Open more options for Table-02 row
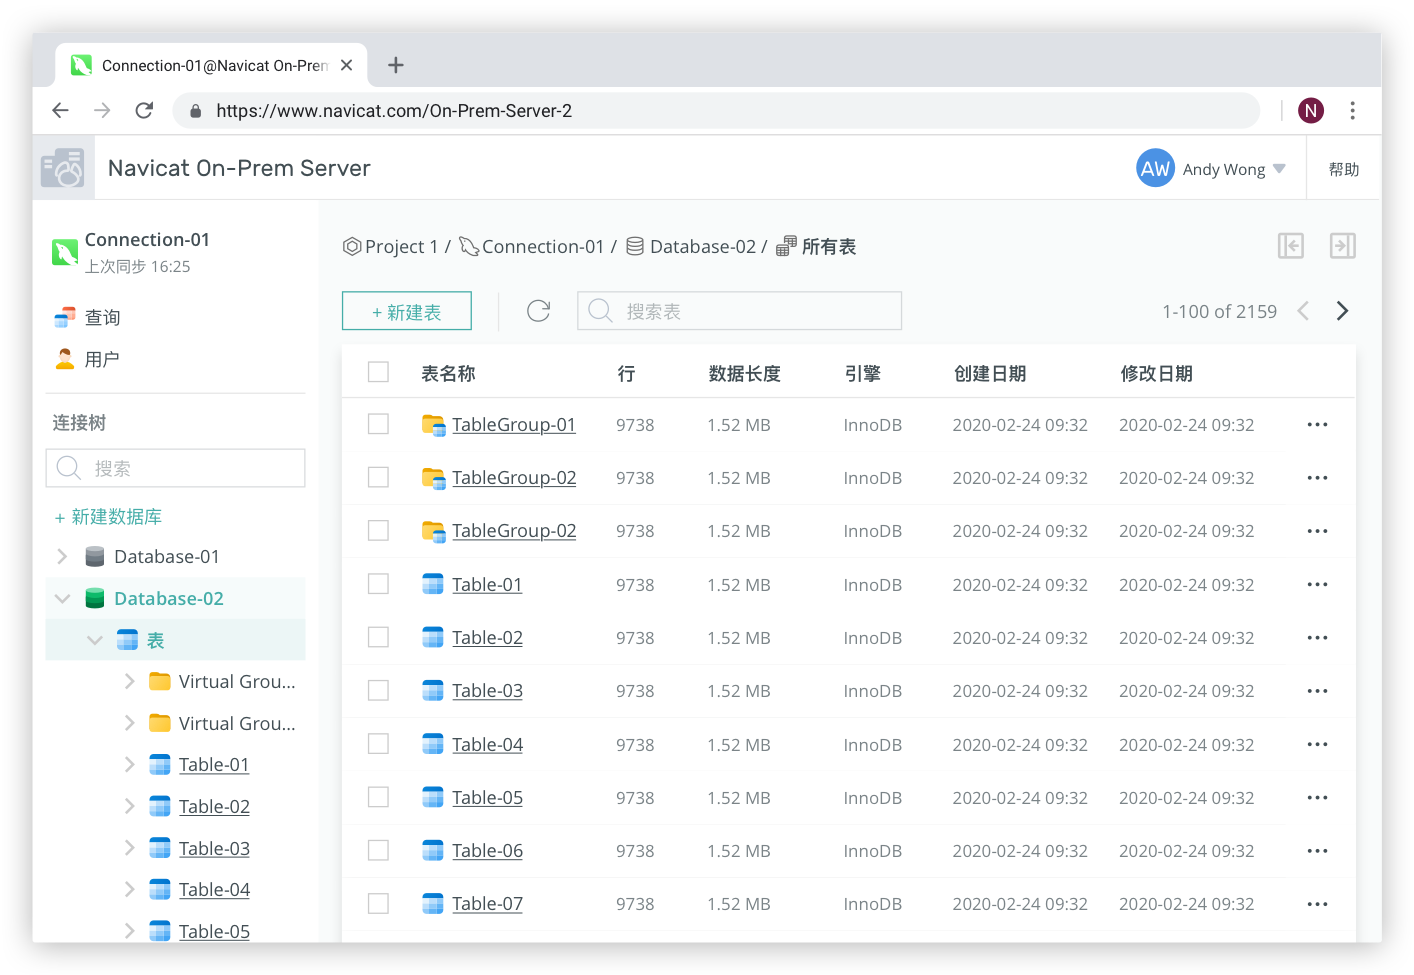This screenshot has height=975, width=1414. [x=1317, y=637]
